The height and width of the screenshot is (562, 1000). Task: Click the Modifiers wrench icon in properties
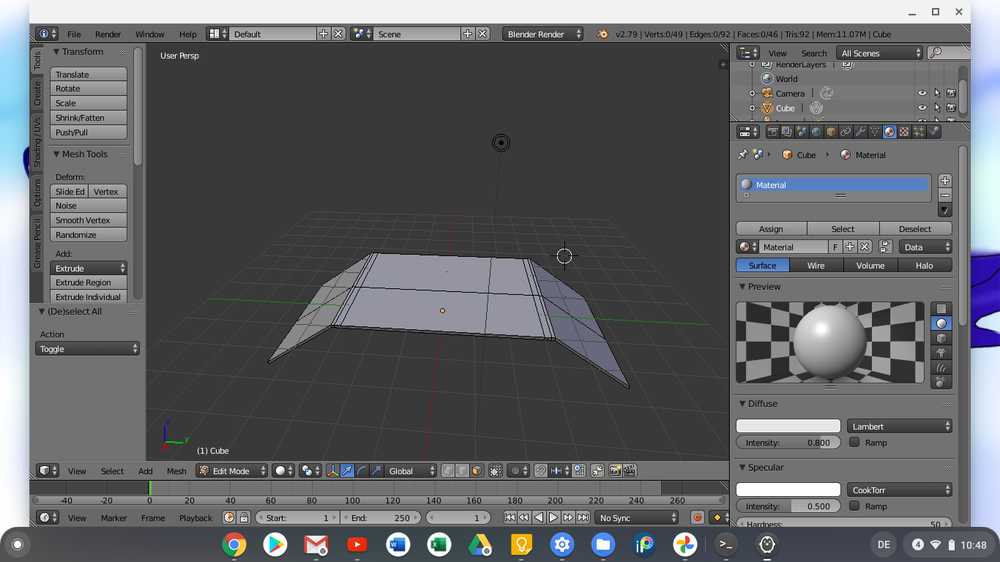click(860, 132)
